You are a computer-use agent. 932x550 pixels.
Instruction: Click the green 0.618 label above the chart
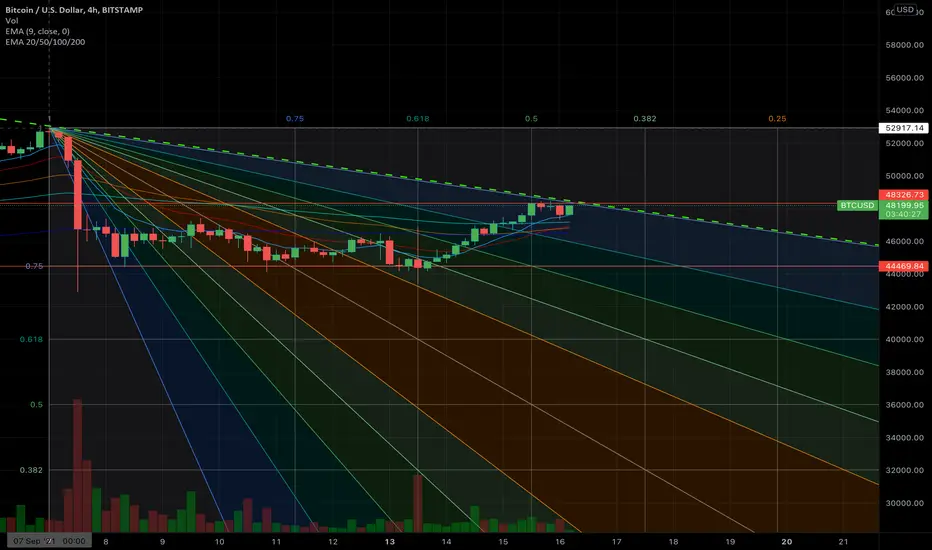(x=417, y=119)
